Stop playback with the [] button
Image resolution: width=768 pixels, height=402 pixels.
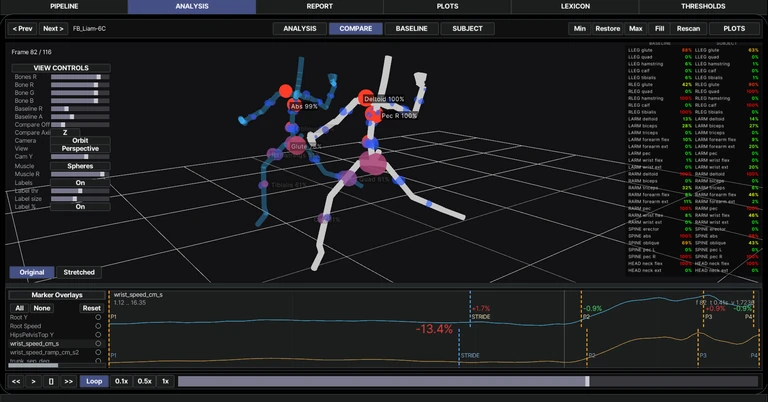51,381
